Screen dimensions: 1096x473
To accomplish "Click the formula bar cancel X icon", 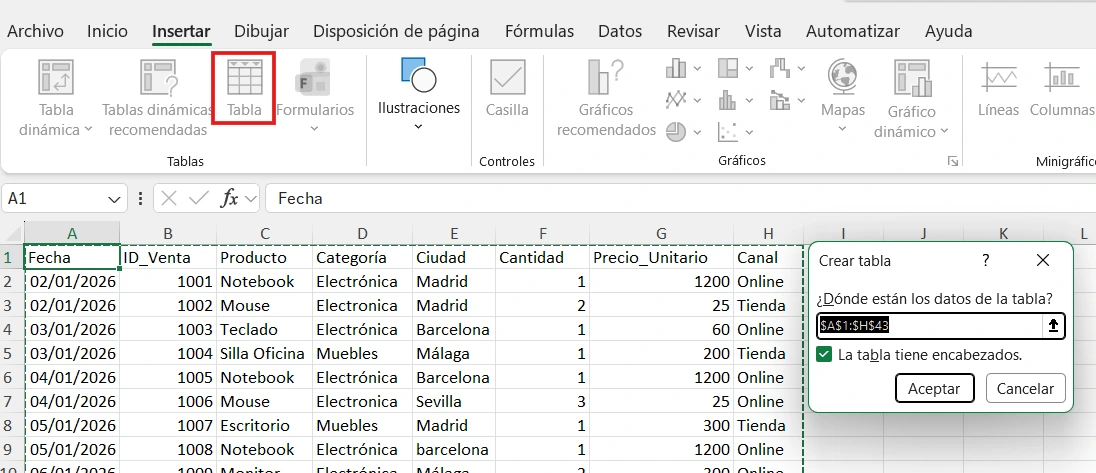I will (168, 198).
